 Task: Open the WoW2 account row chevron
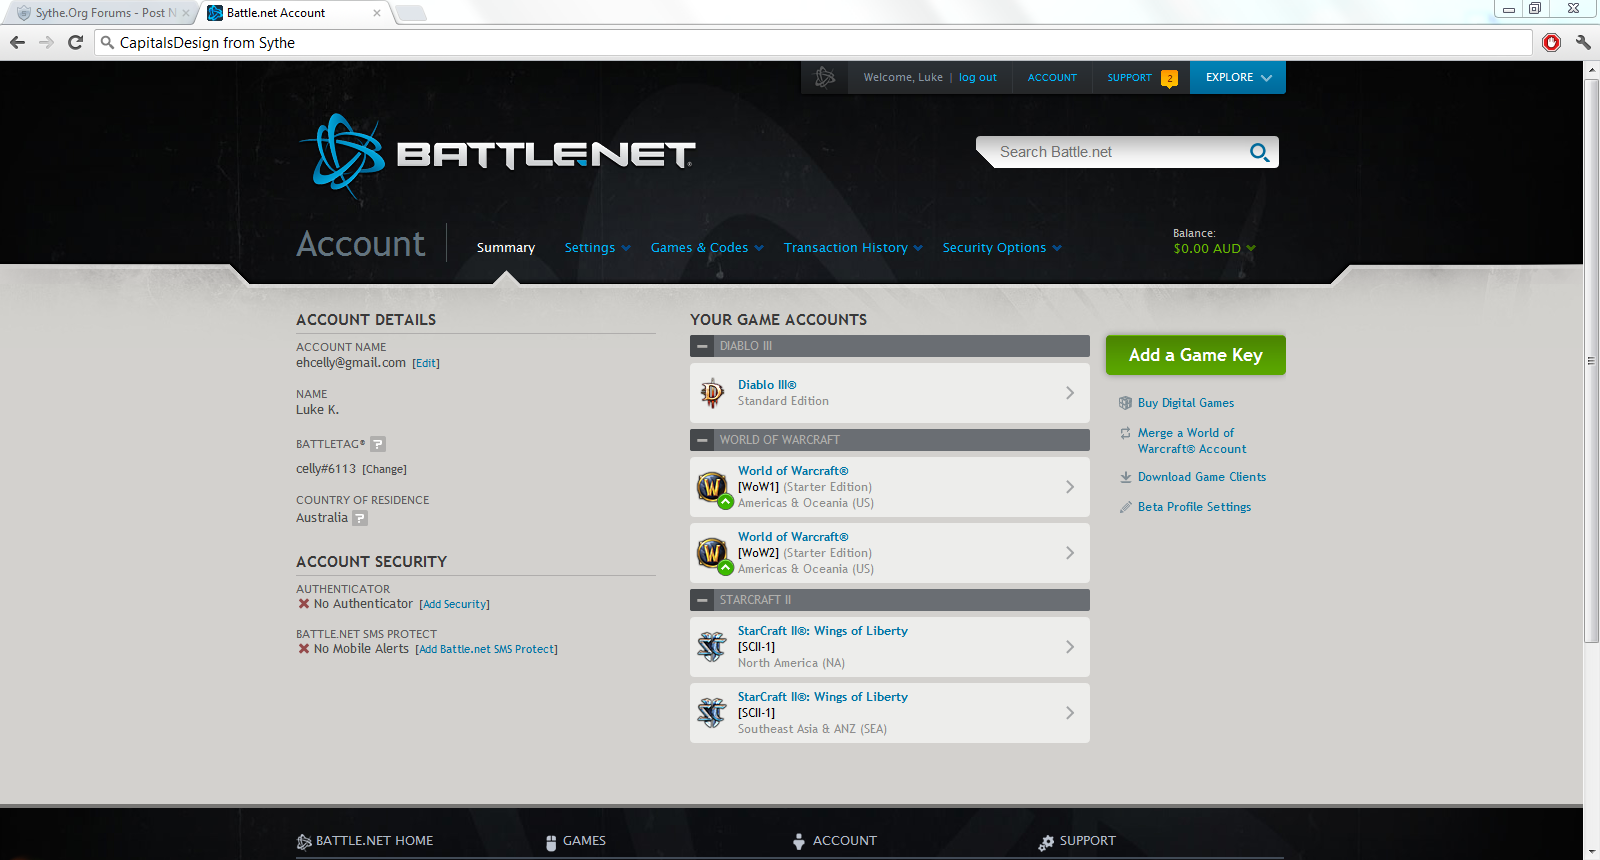coord(1070,553)
